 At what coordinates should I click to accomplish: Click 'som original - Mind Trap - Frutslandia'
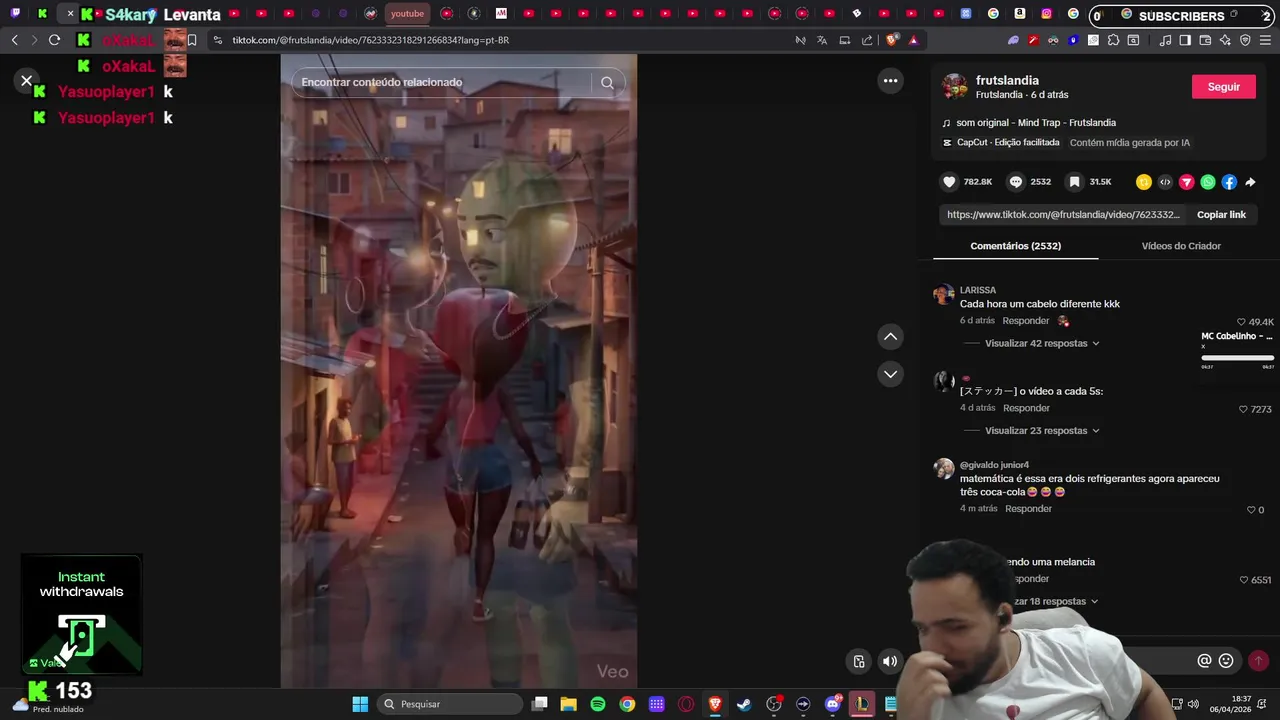click(1035, 123)
